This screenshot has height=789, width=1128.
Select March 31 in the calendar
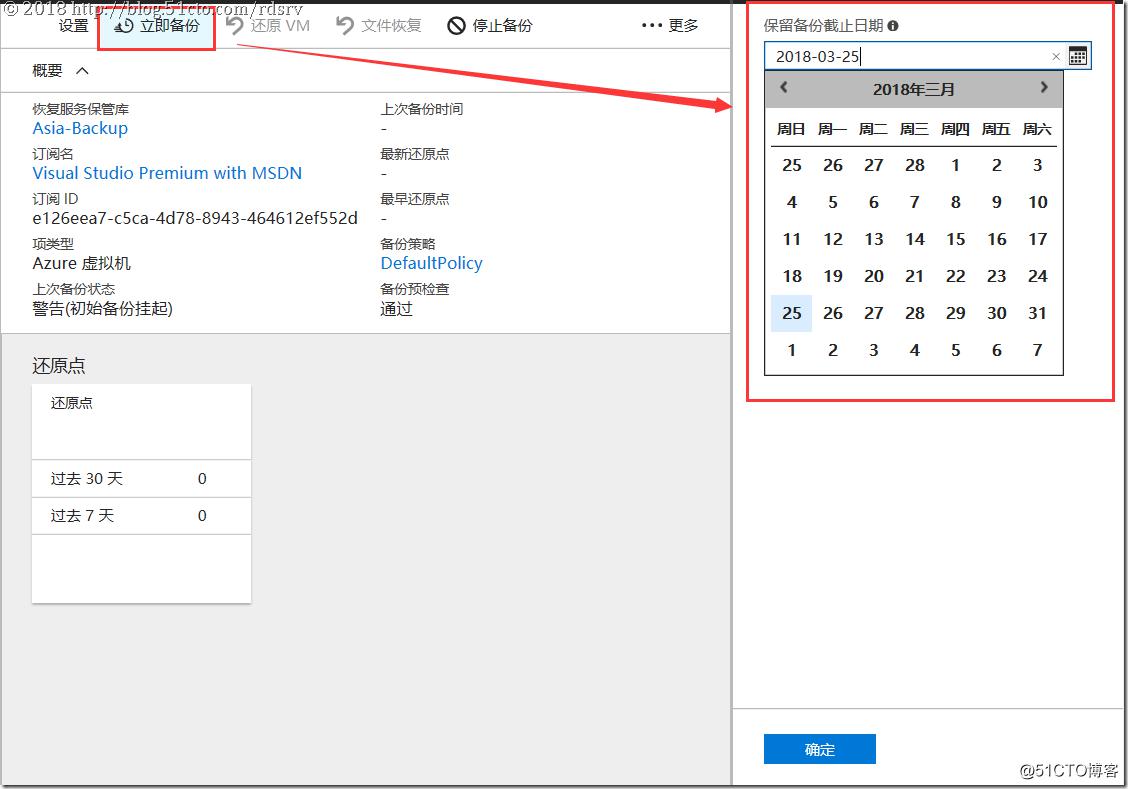point(1037,313)
